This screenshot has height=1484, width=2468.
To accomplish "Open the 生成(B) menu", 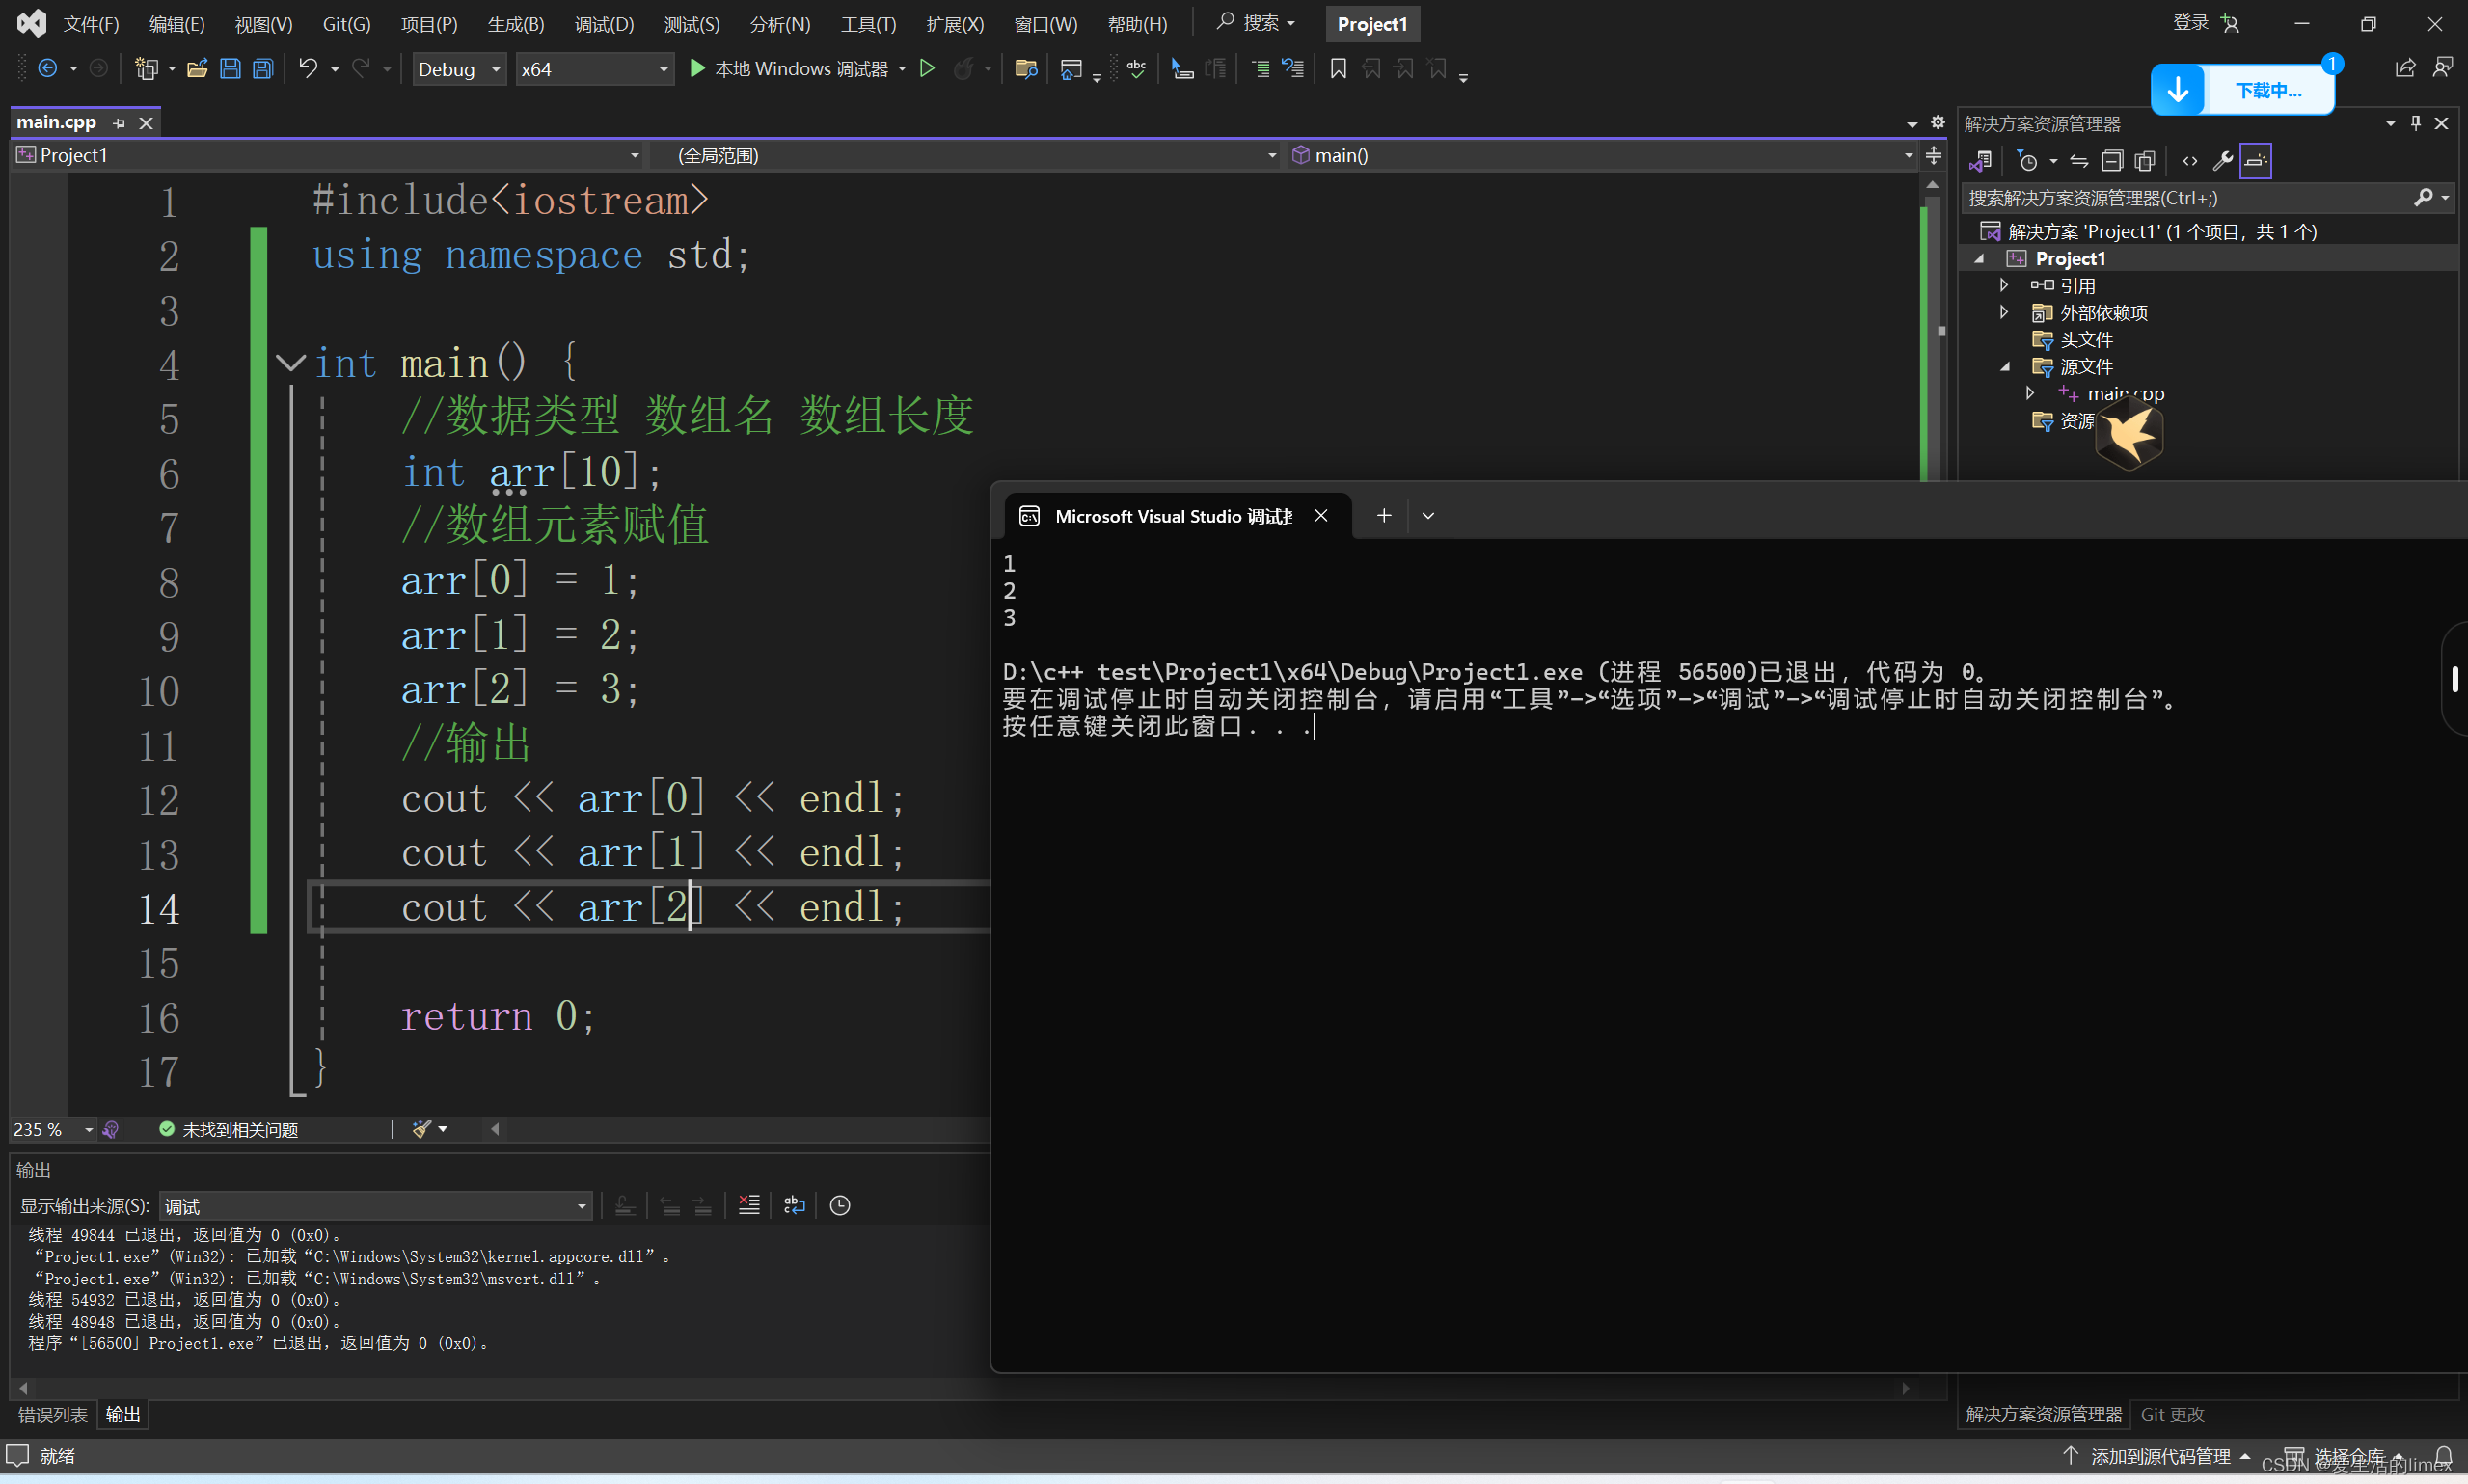I will coord(516,24).
